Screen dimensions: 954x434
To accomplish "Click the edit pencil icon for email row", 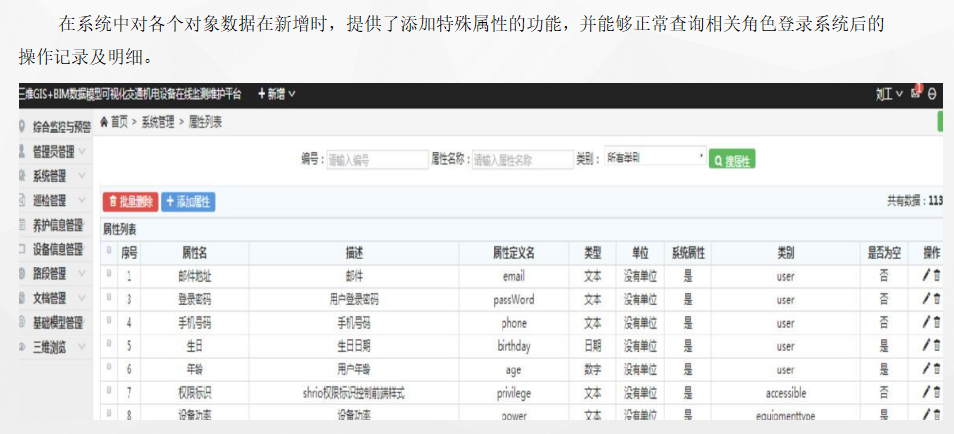I will tap(926, 275).
